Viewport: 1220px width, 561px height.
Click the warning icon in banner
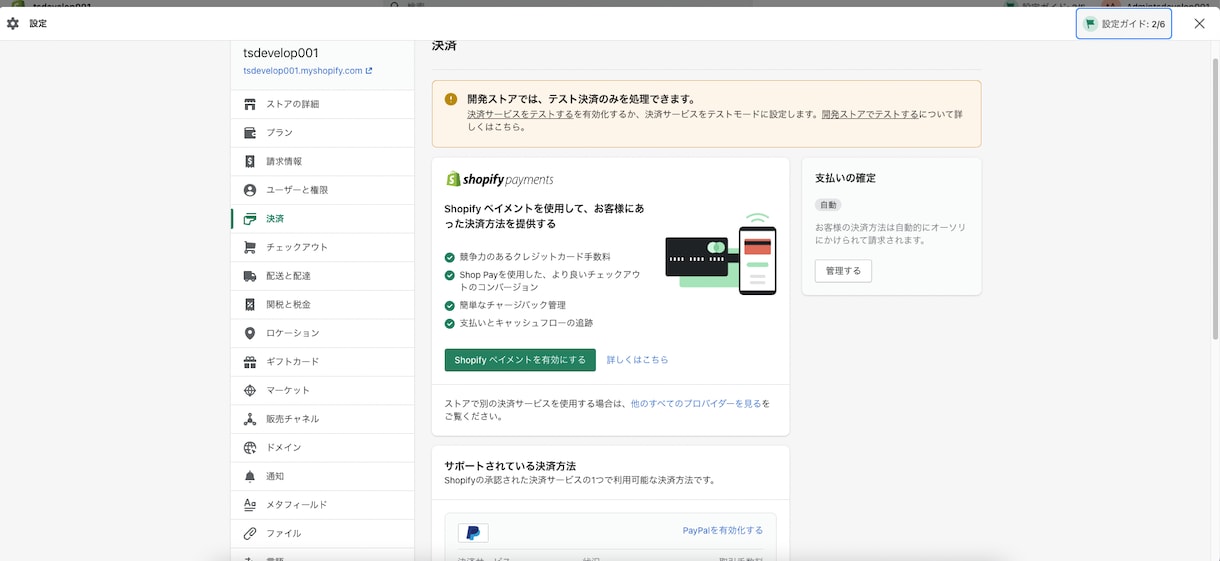(x=451, y=99)
